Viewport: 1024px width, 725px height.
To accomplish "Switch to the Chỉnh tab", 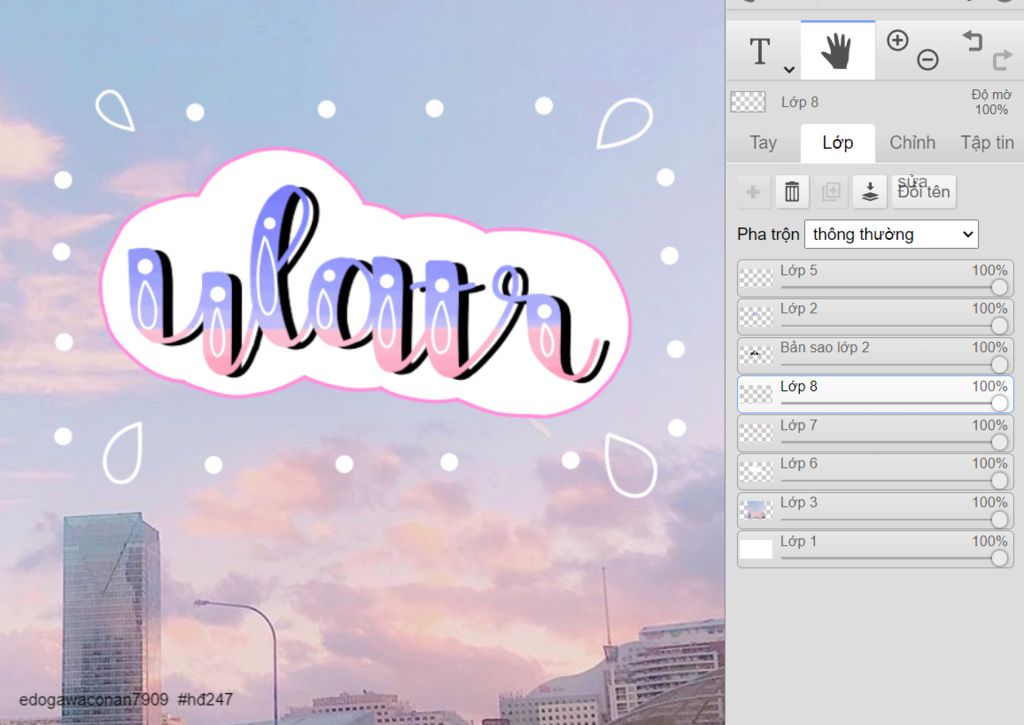I will pyautogui.click(x=912, y=143).
